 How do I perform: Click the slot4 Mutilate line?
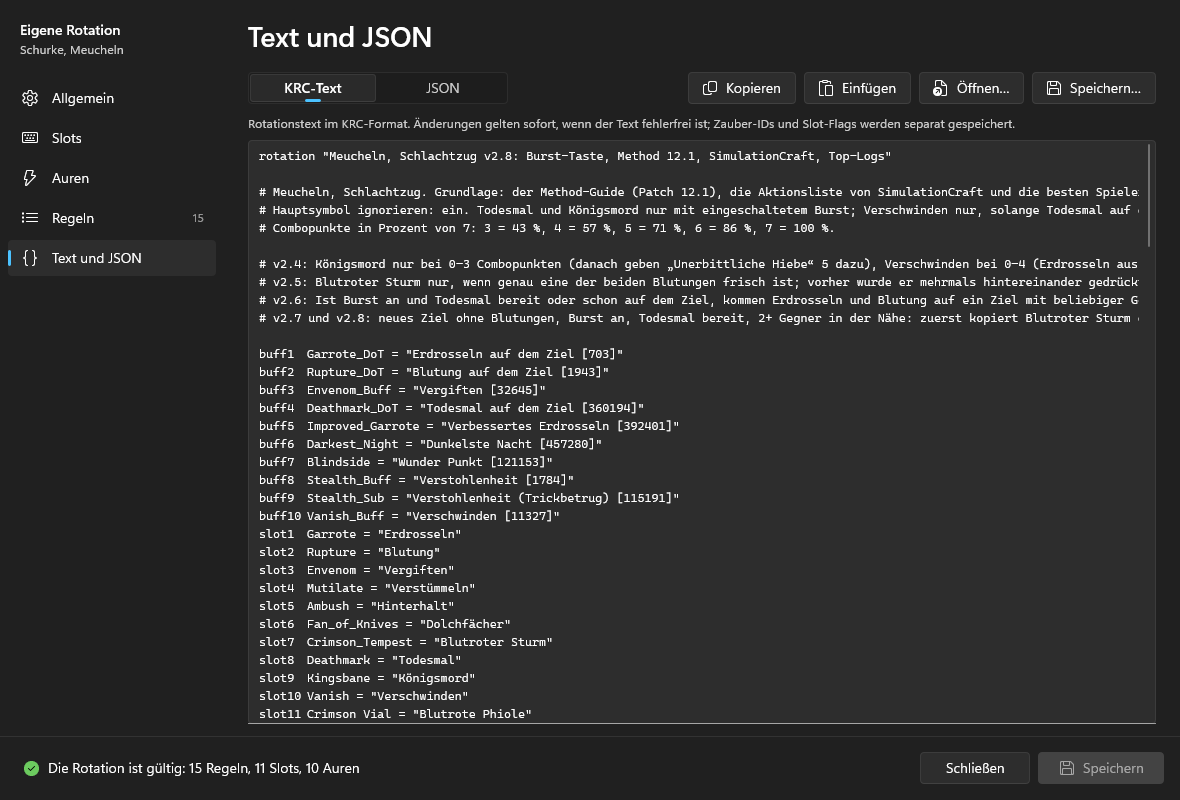367,588
